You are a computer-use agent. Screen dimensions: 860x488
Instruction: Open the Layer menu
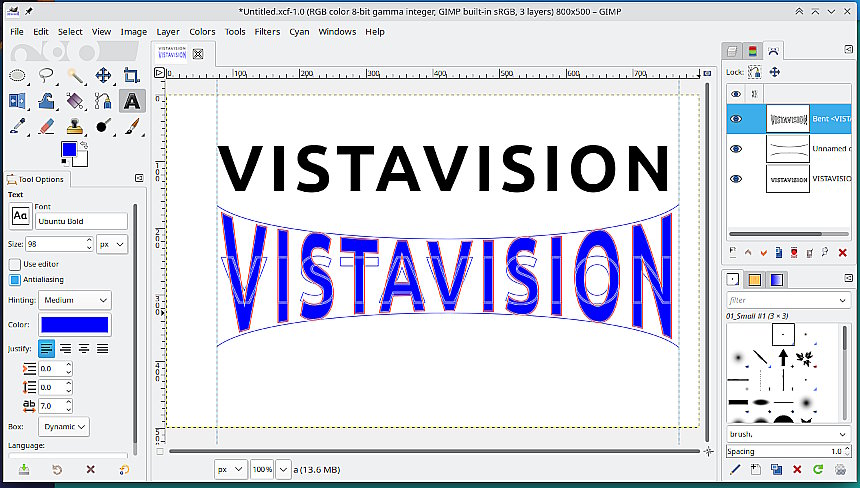(x=168, y=32)
